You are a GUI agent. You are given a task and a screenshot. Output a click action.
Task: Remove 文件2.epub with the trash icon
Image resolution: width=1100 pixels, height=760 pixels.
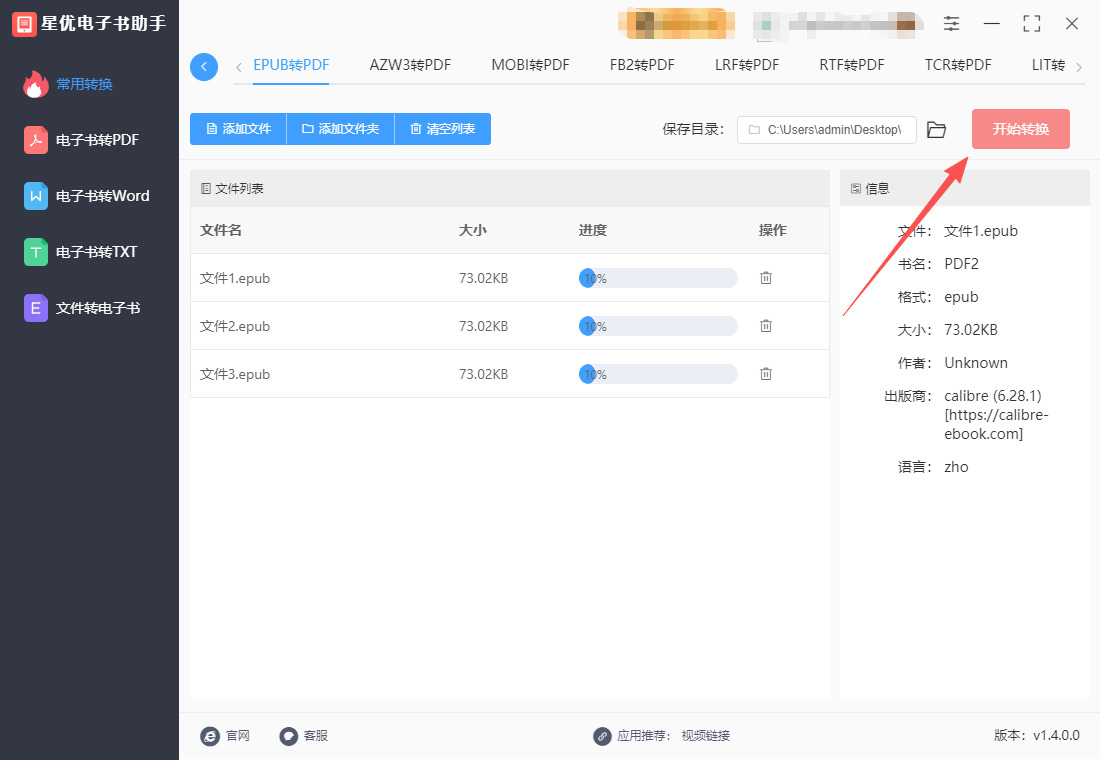tap(766, 326)
